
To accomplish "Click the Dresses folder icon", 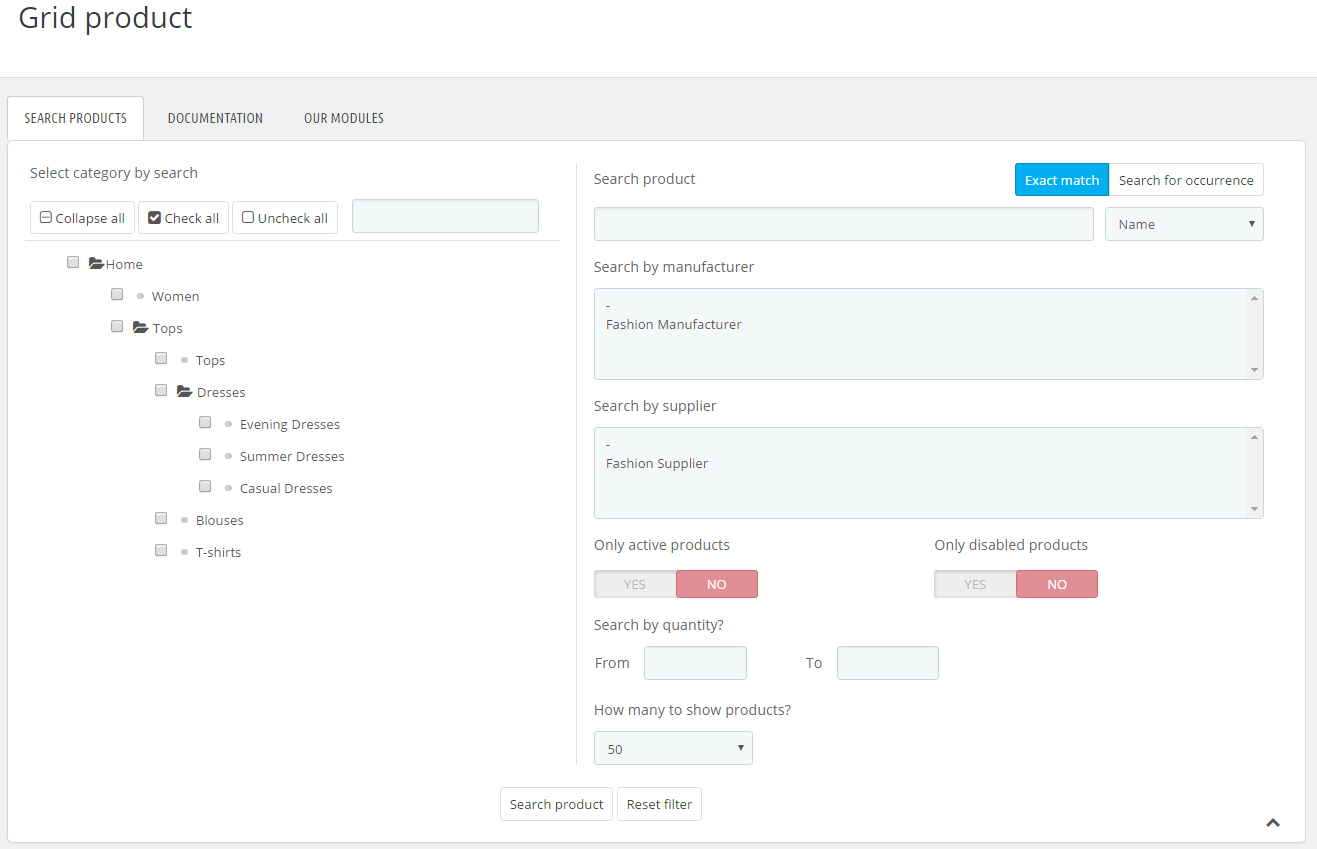I will pyautogui.click(x=184, y=392).
